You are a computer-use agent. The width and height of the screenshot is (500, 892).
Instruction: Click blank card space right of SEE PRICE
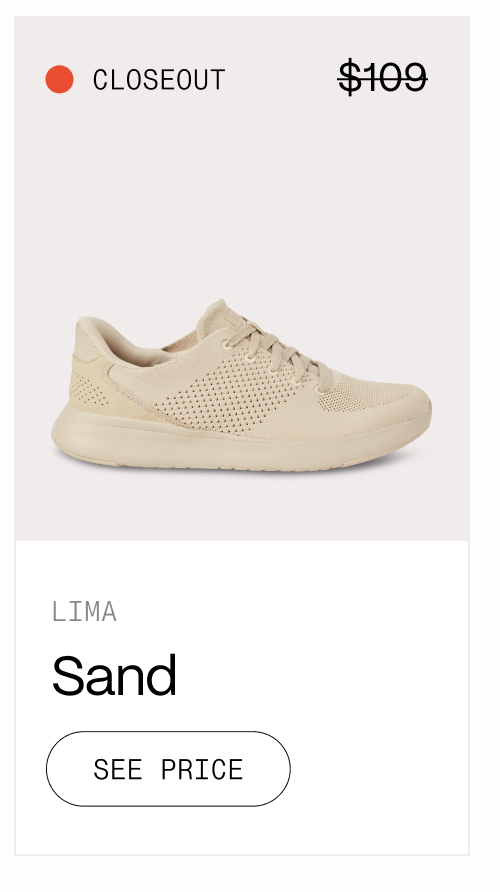(x=378, y=769)
